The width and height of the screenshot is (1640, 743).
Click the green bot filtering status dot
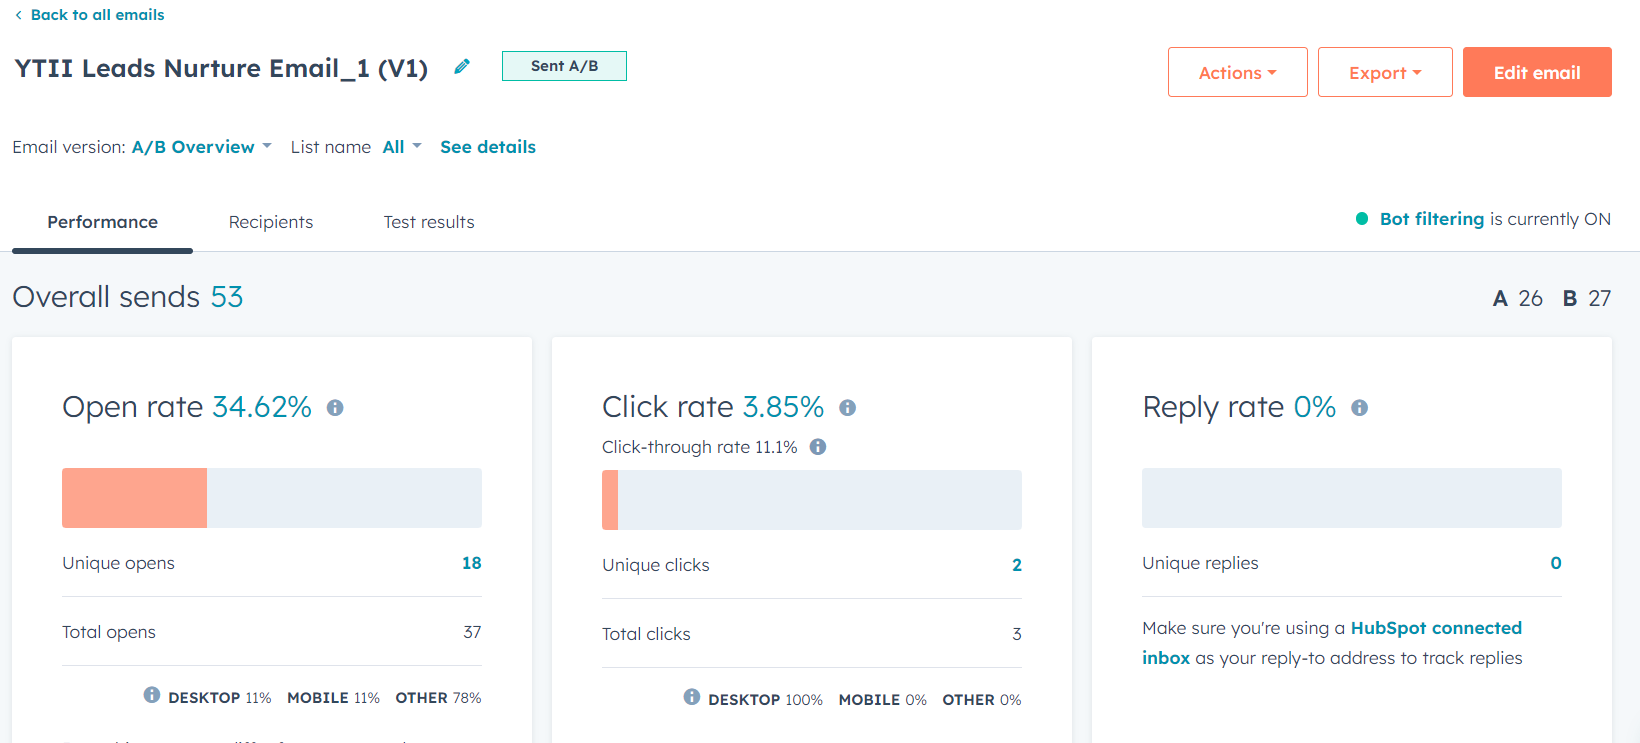click(x=1362, y=219)
